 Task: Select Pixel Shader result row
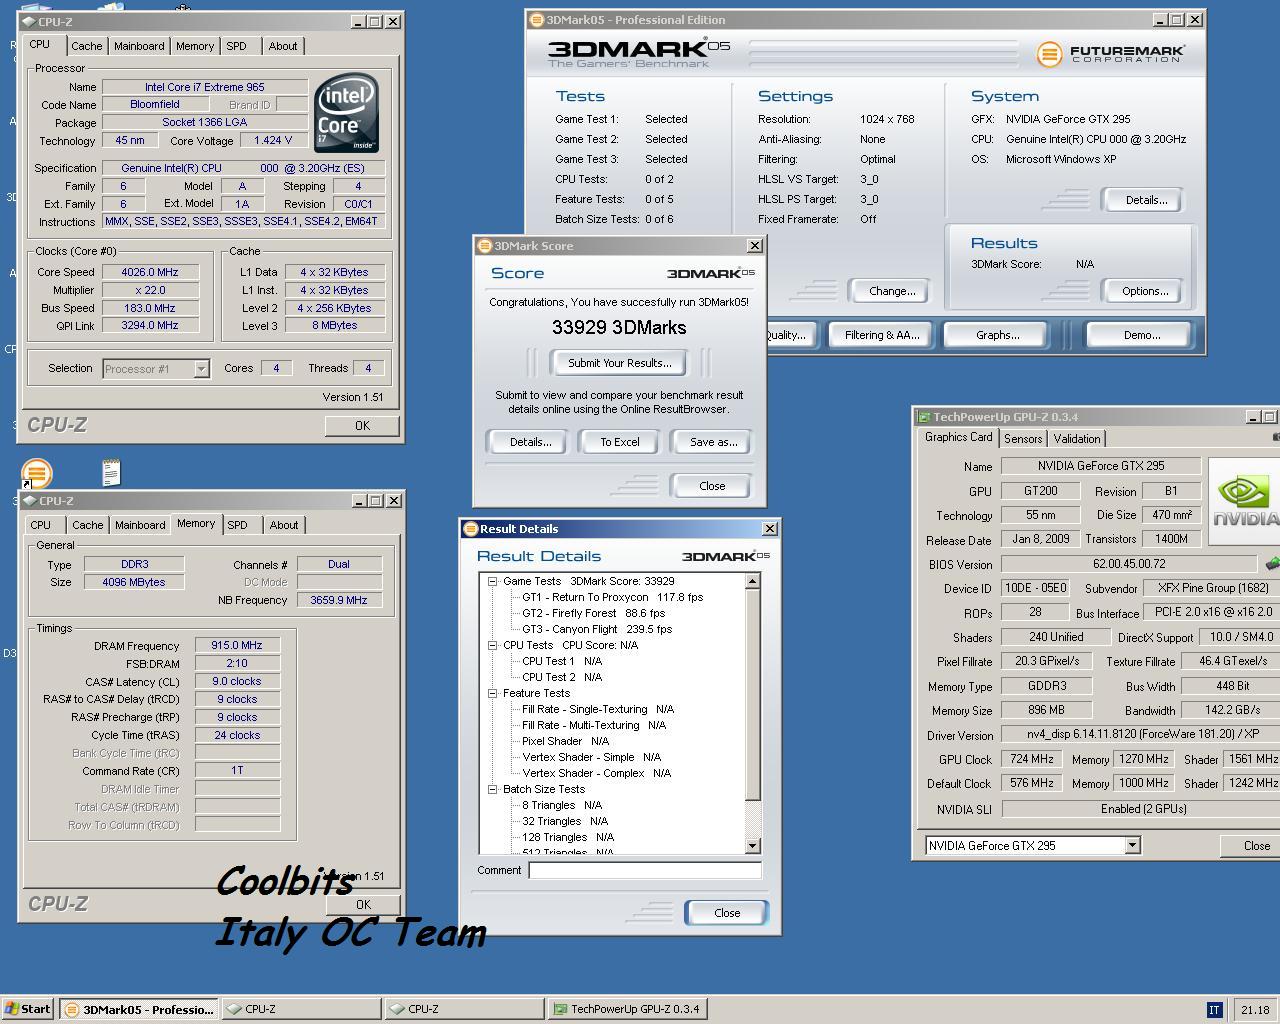coord(566,741)
